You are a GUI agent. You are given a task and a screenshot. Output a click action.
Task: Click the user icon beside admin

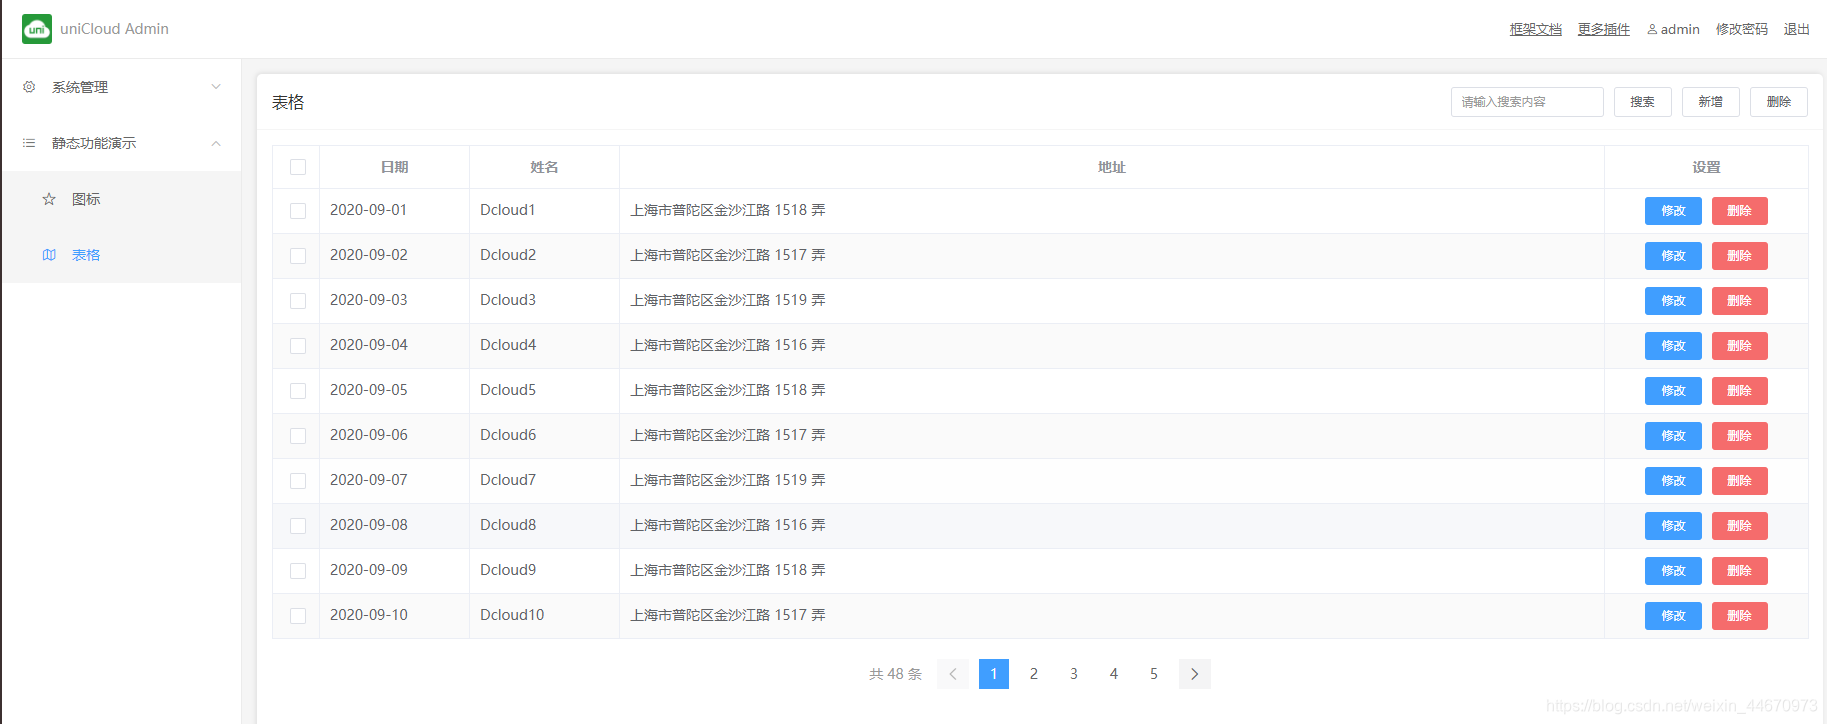1652,29
